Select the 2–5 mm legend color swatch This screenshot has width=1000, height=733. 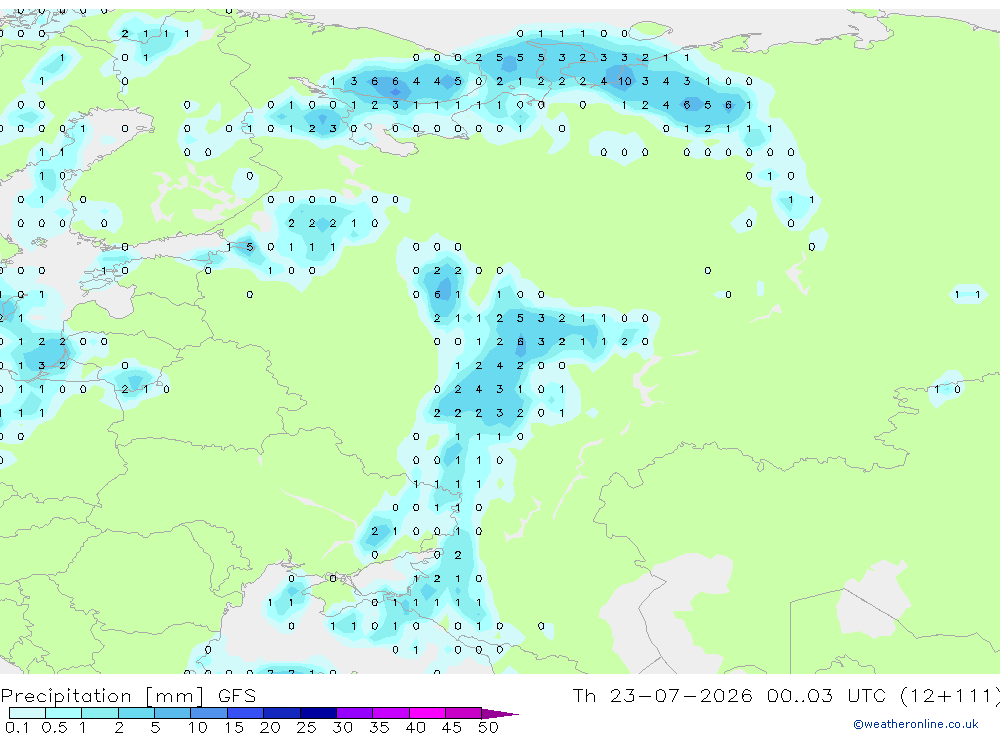pyautogui.click(x=136, y=713)
